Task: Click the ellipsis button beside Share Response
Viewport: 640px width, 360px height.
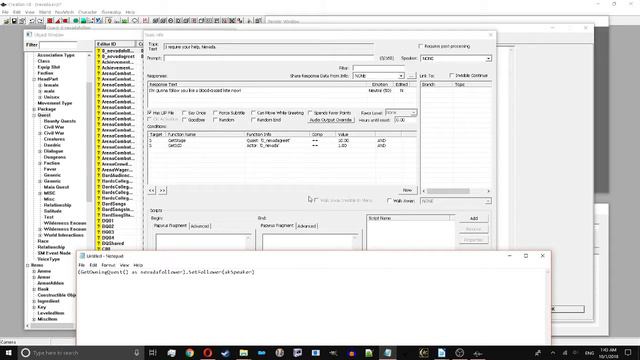Action: [411, 76]
